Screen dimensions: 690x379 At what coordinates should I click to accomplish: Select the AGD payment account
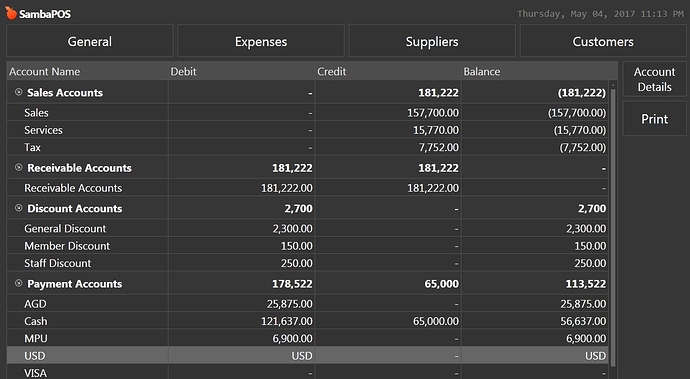coord(308,304)
